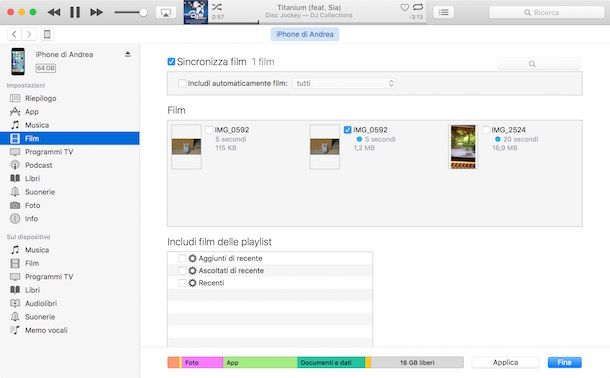The width and height of the screenshot is (610, 378).
Task: Select Film under Impostazioni
Action: click(x=70, y=138)
